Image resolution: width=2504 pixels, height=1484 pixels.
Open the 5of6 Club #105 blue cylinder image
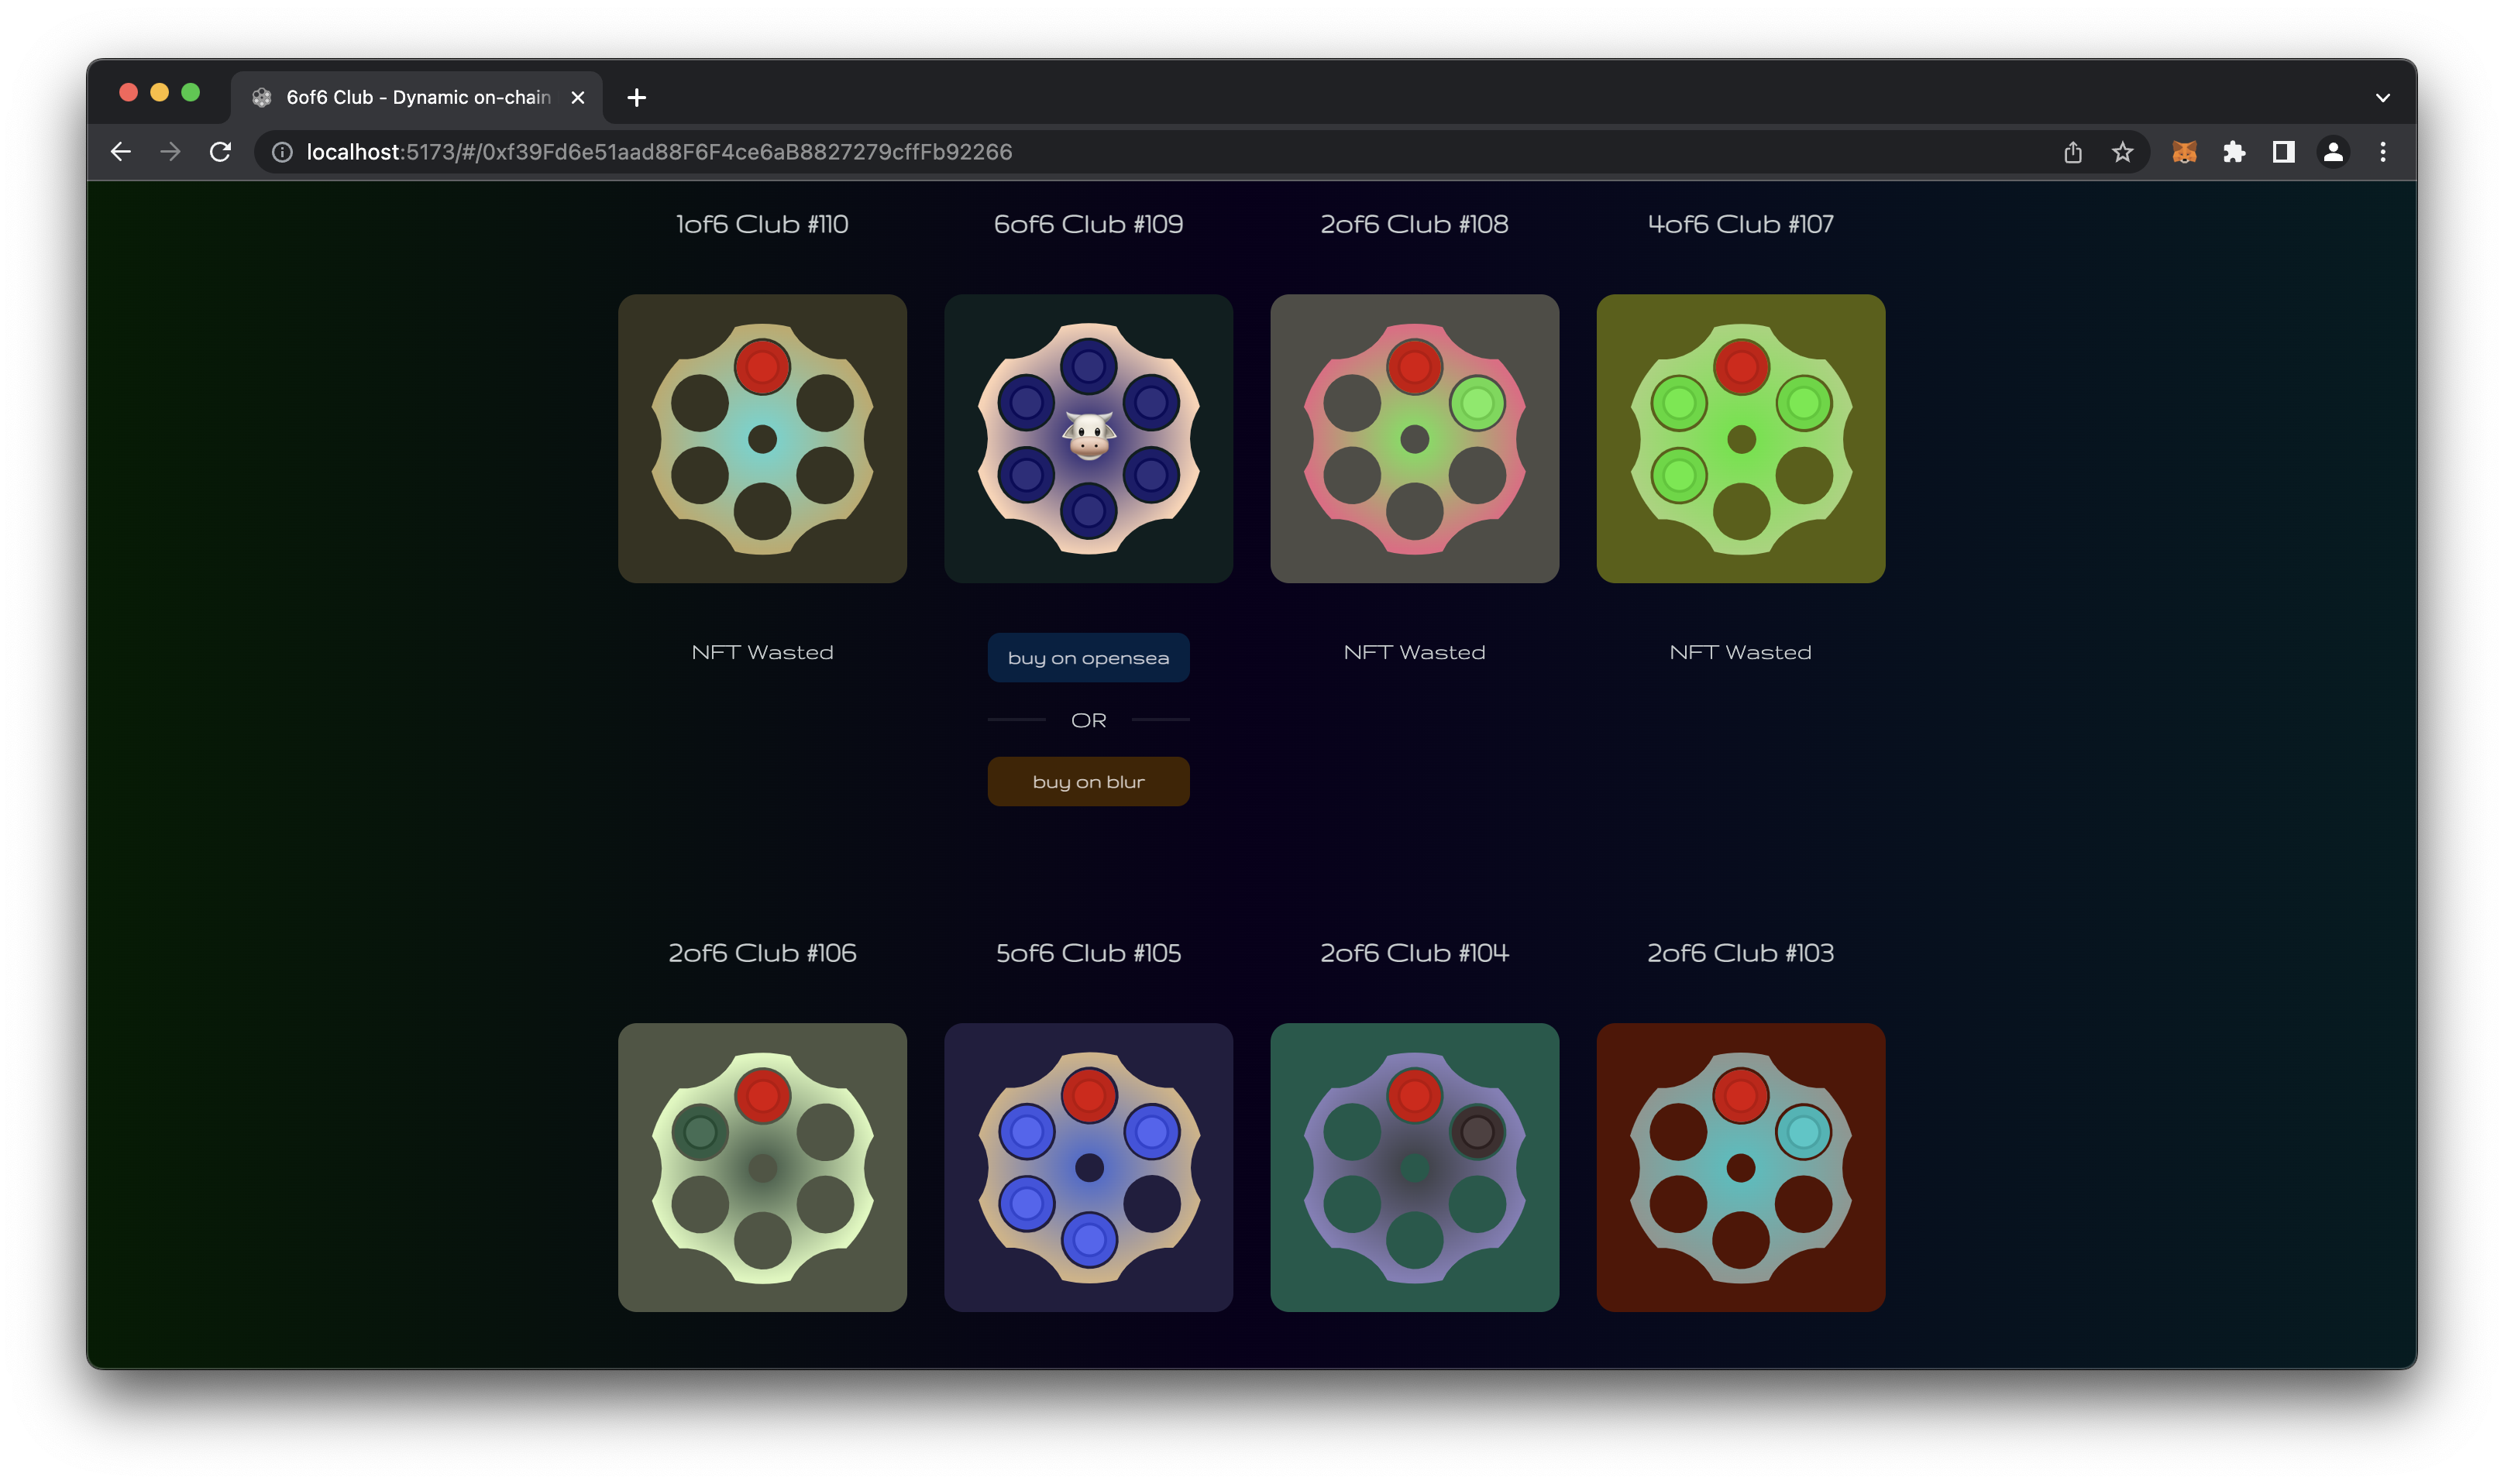[x=1088, y=1167]
